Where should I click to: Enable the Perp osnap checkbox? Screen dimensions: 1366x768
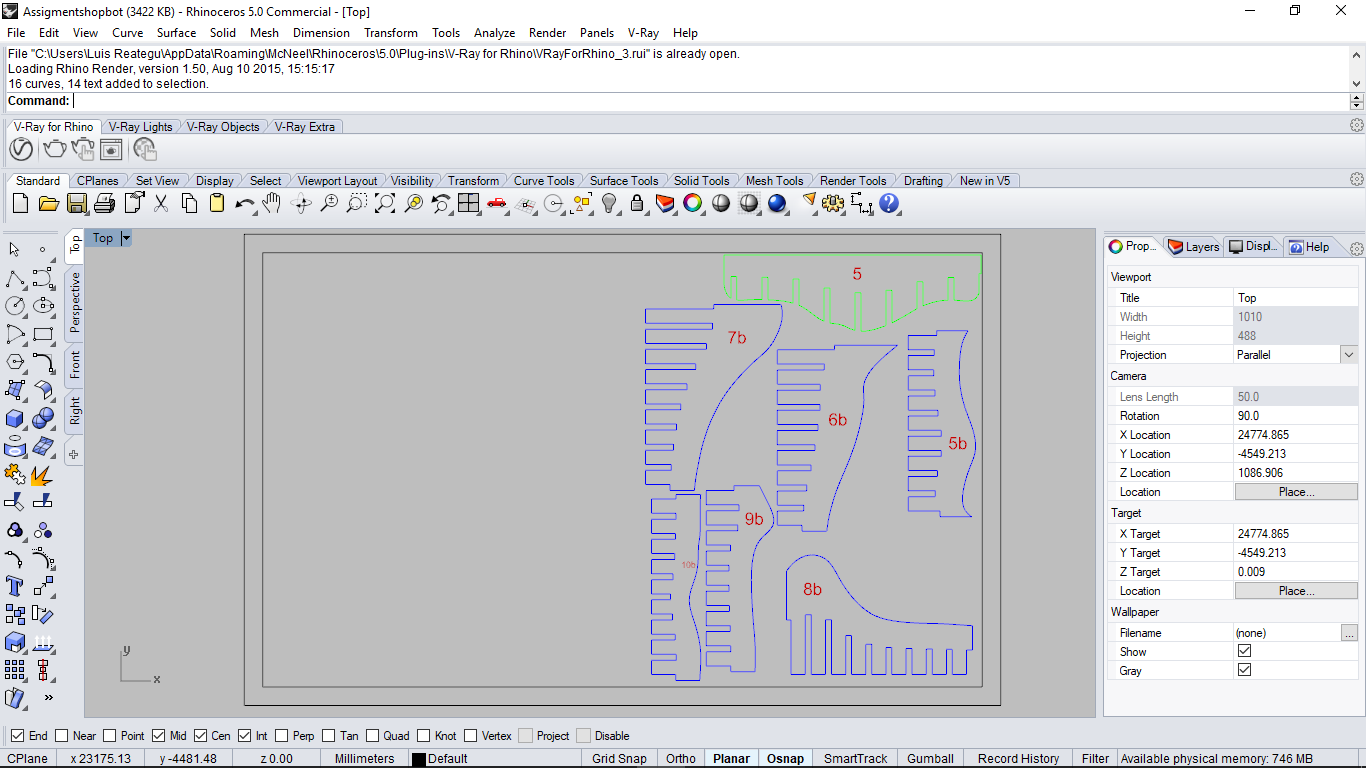tap(282, 736)
